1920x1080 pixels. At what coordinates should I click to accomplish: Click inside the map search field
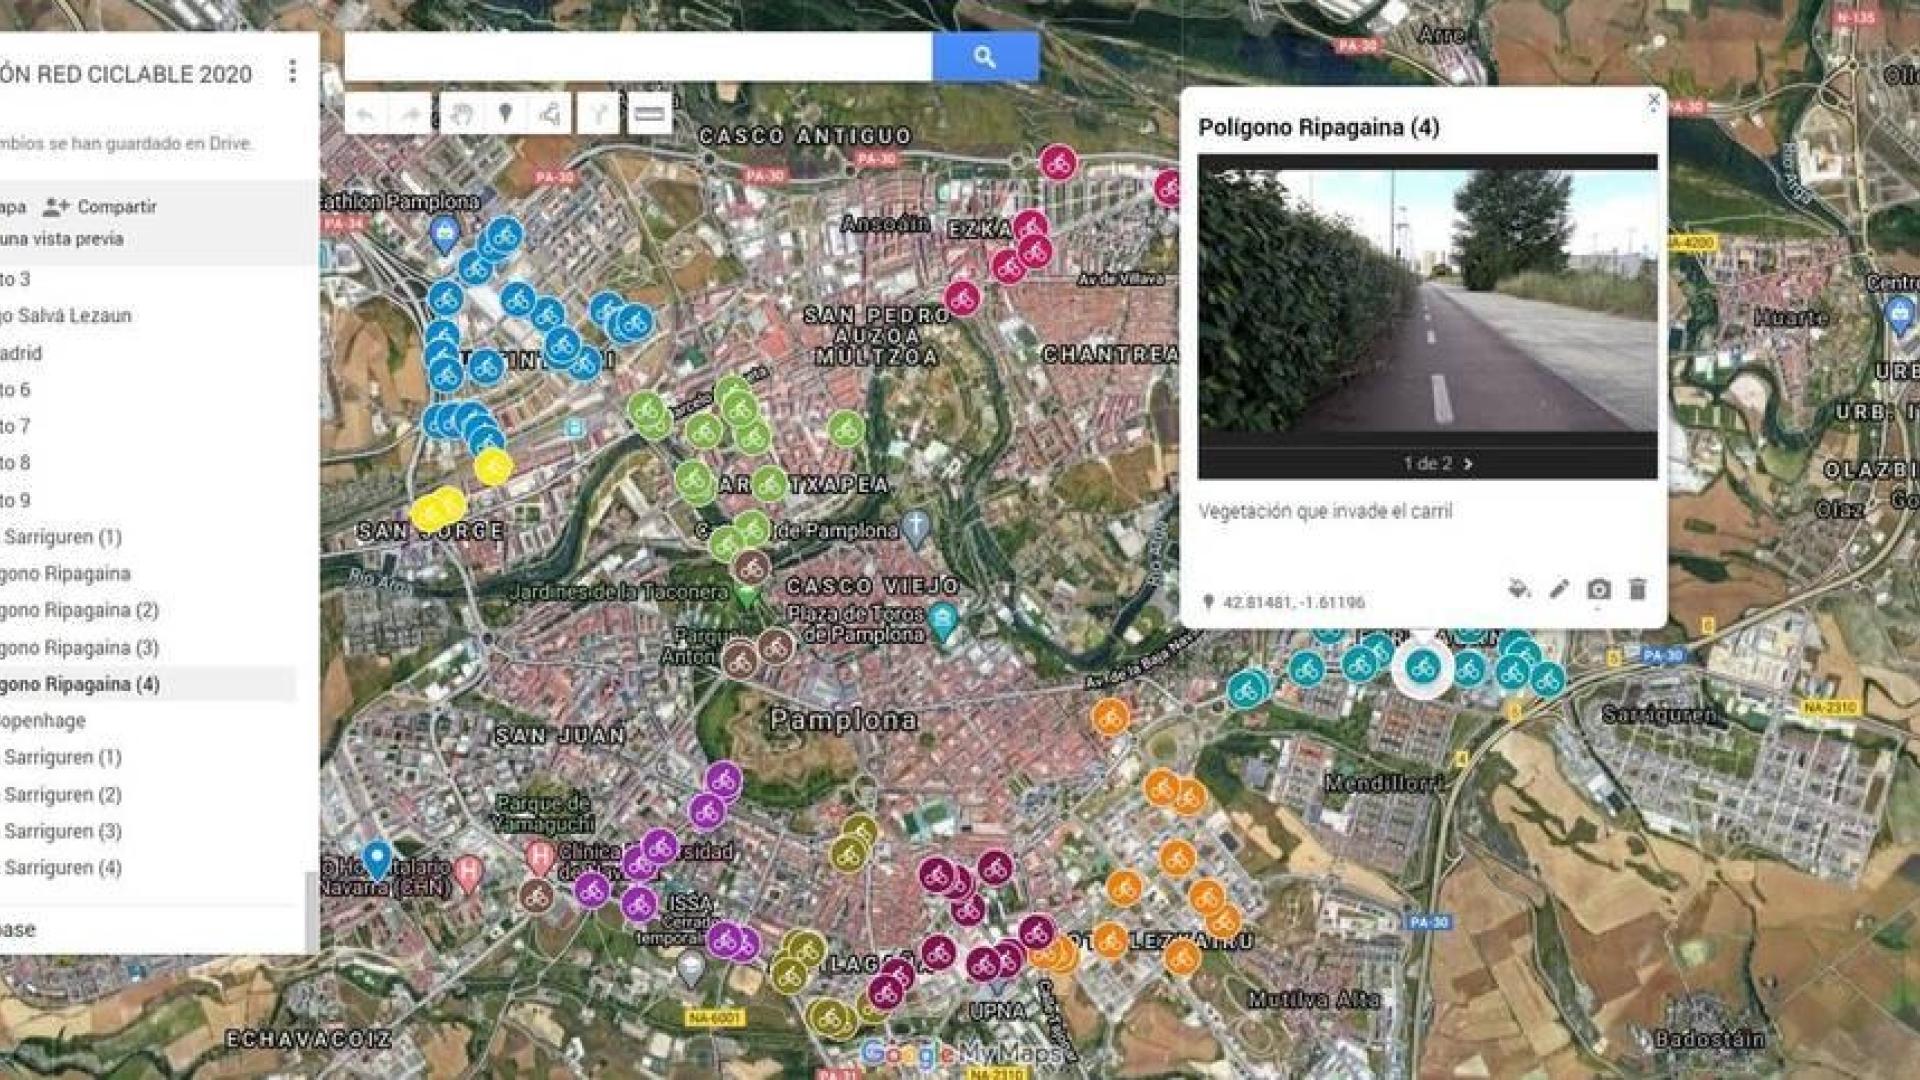click(640, 57)
